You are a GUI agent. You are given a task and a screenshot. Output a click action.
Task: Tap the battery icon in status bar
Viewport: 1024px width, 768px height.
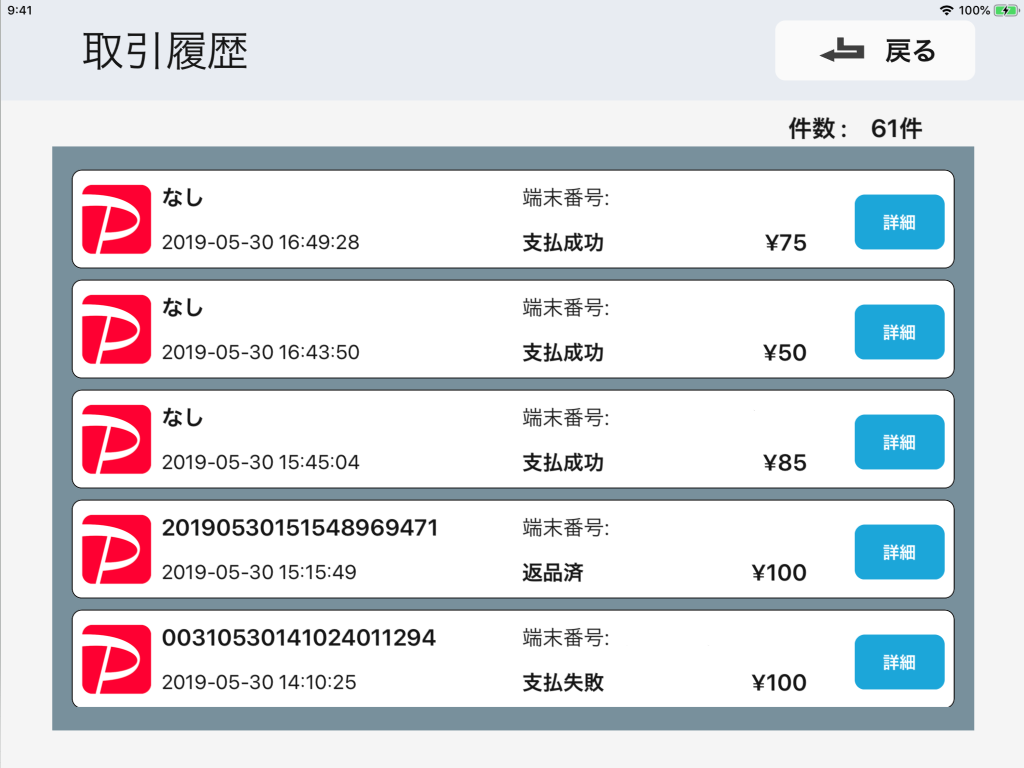(1005, 10)
